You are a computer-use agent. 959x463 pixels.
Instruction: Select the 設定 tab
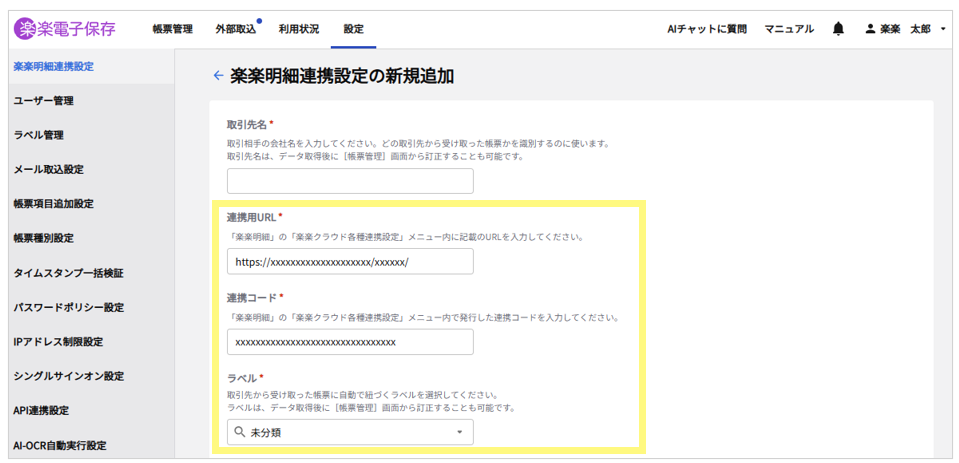pyautogui.click(x=353, y=29)
